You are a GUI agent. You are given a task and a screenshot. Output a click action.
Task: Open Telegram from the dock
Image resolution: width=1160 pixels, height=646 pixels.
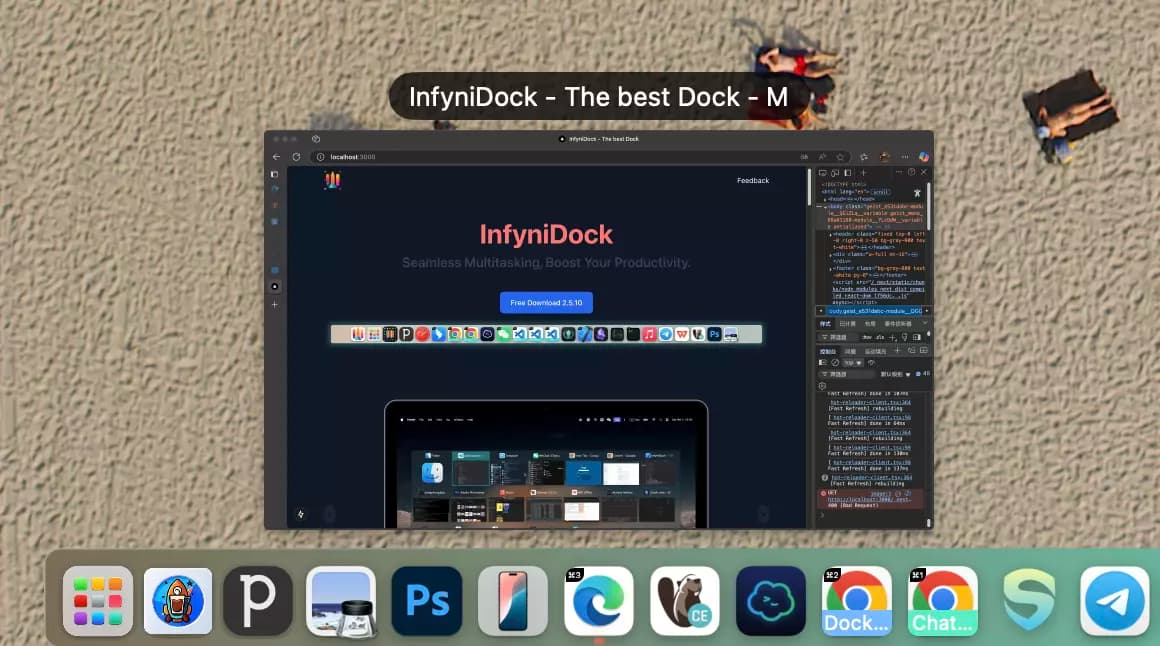(1114, 601)
